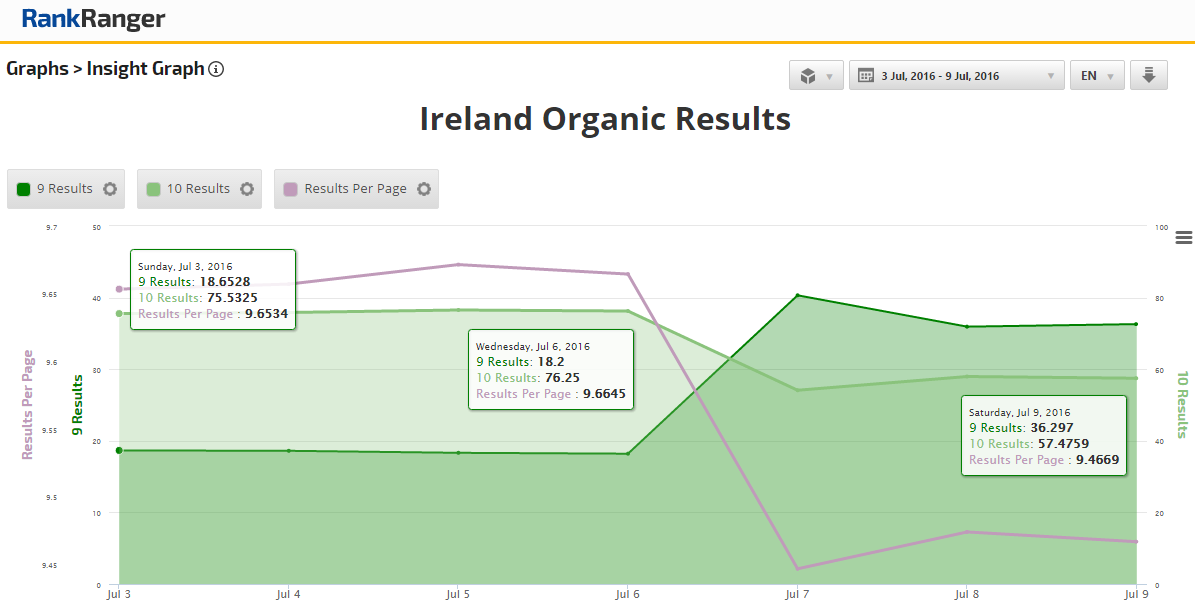This screenshot has height=609, width=1195.
Task: Click the calendar icon in date picker
Action: 865,76
